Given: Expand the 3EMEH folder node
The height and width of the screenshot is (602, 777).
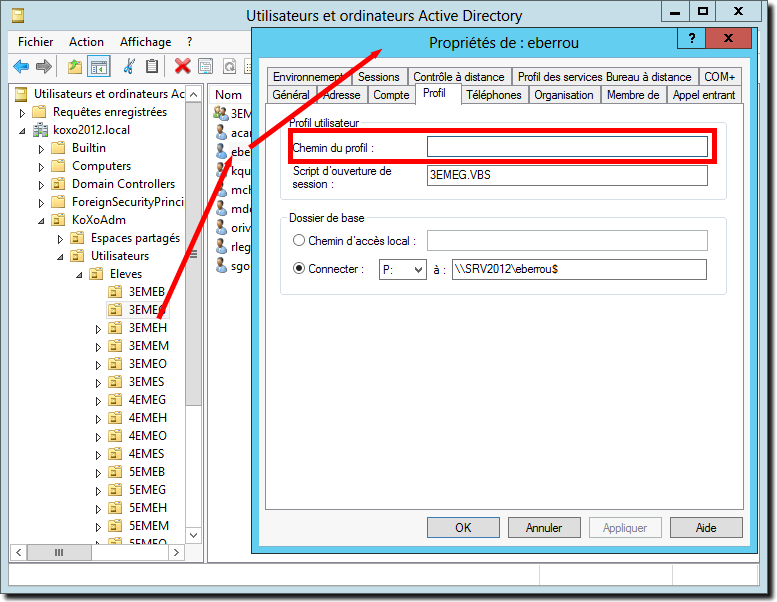Looking at the screenshot, I should click(x=97, y=328).
